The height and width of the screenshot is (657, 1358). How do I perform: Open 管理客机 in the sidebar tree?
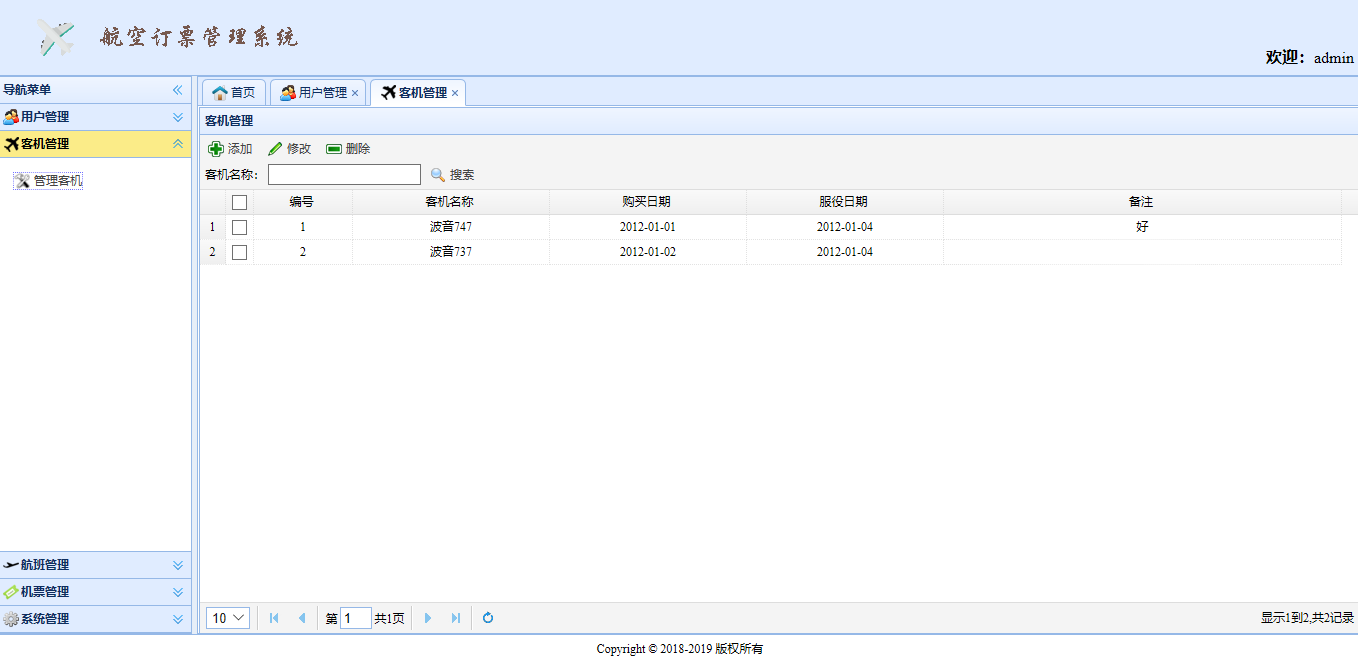[x=58, y=181]
